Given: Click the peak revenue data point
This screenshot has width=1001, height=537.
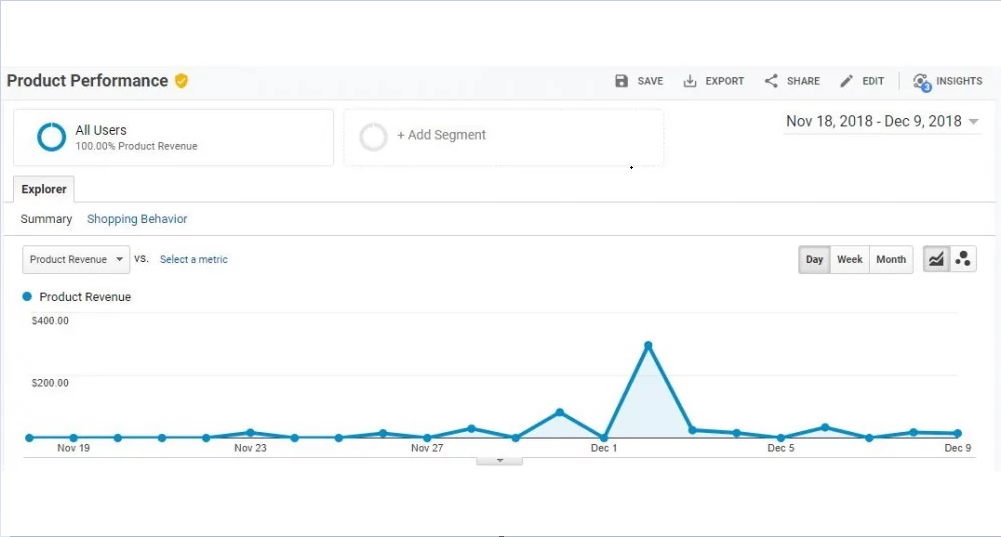Looking at the screenshot, I should (648, 346).
